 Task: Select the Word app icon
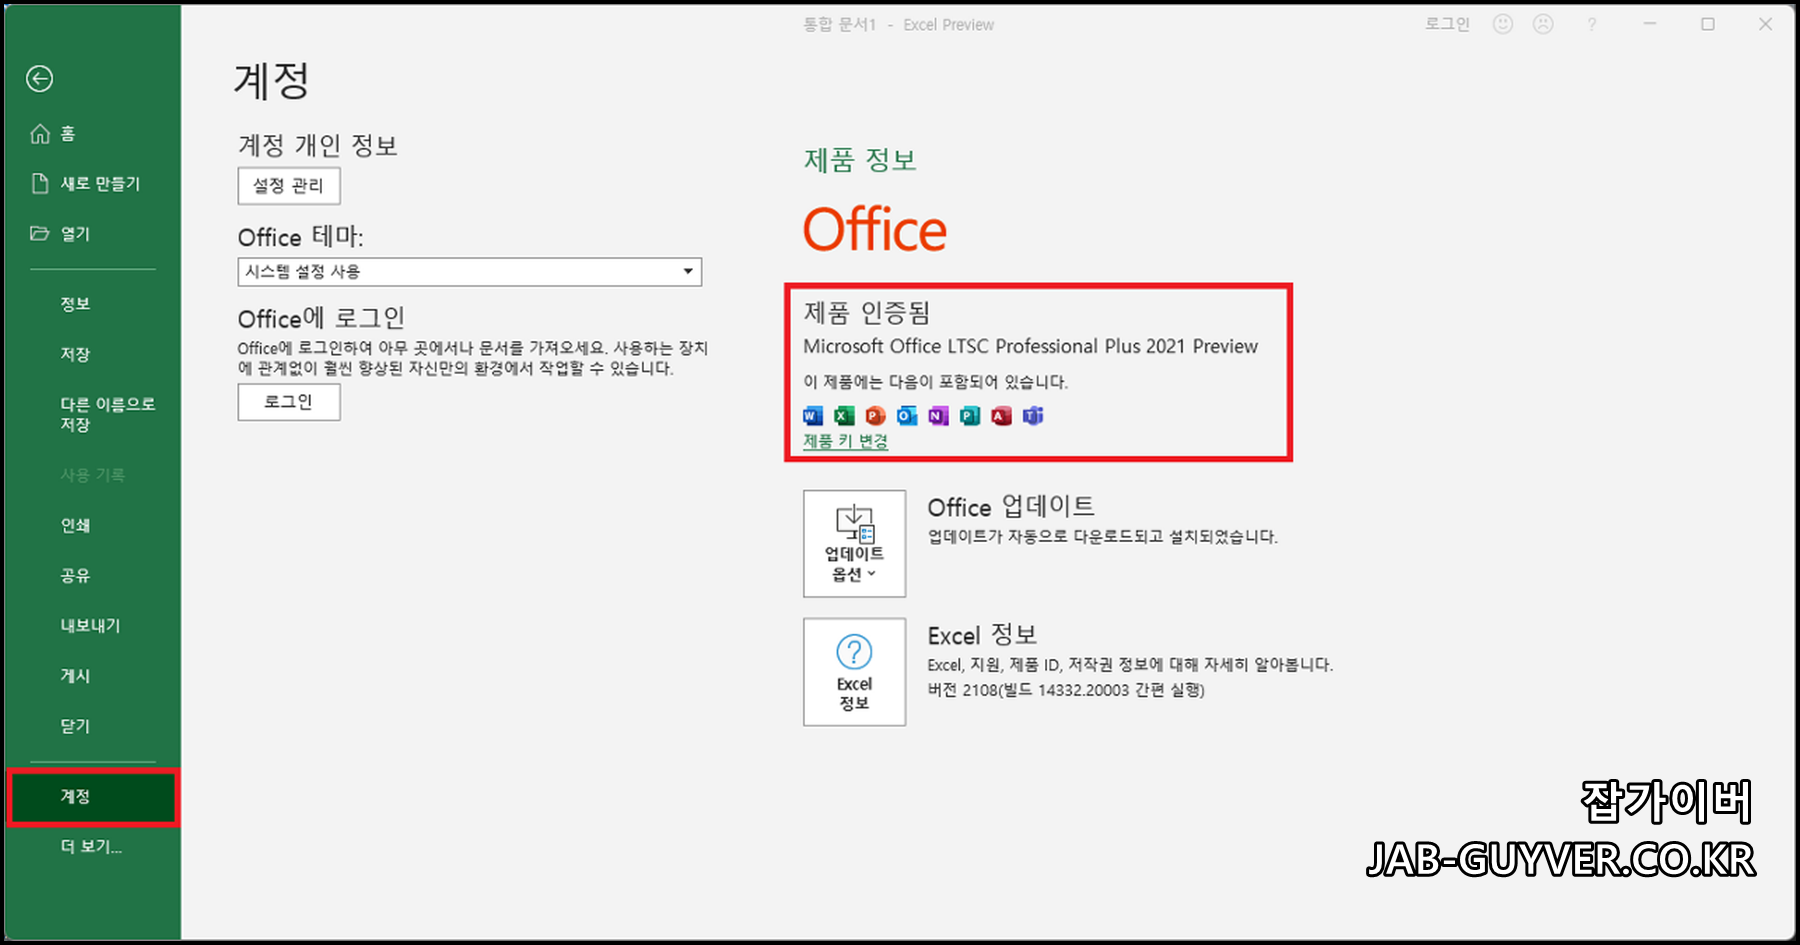811,416
